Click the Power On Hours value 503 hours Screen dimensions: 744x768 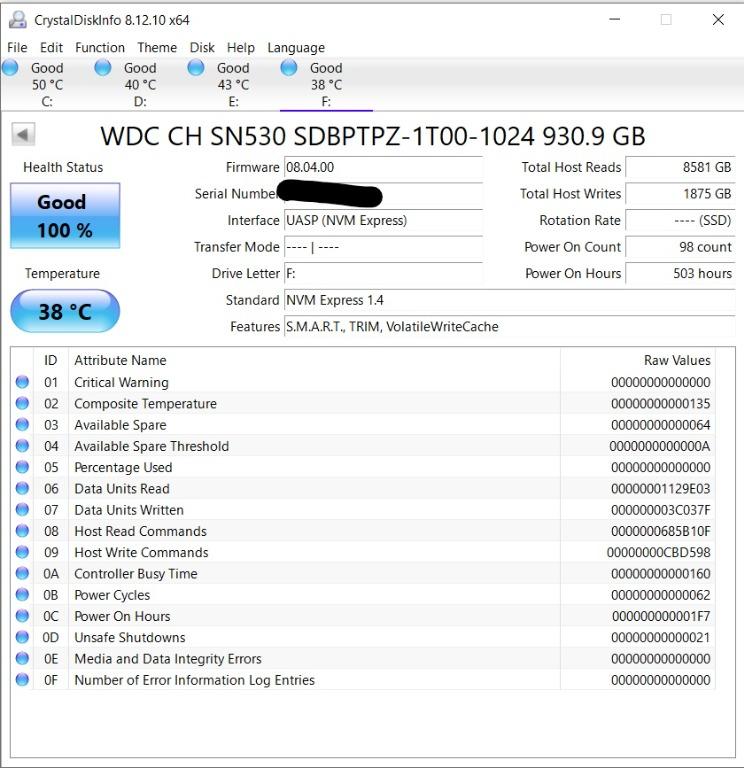680,273
